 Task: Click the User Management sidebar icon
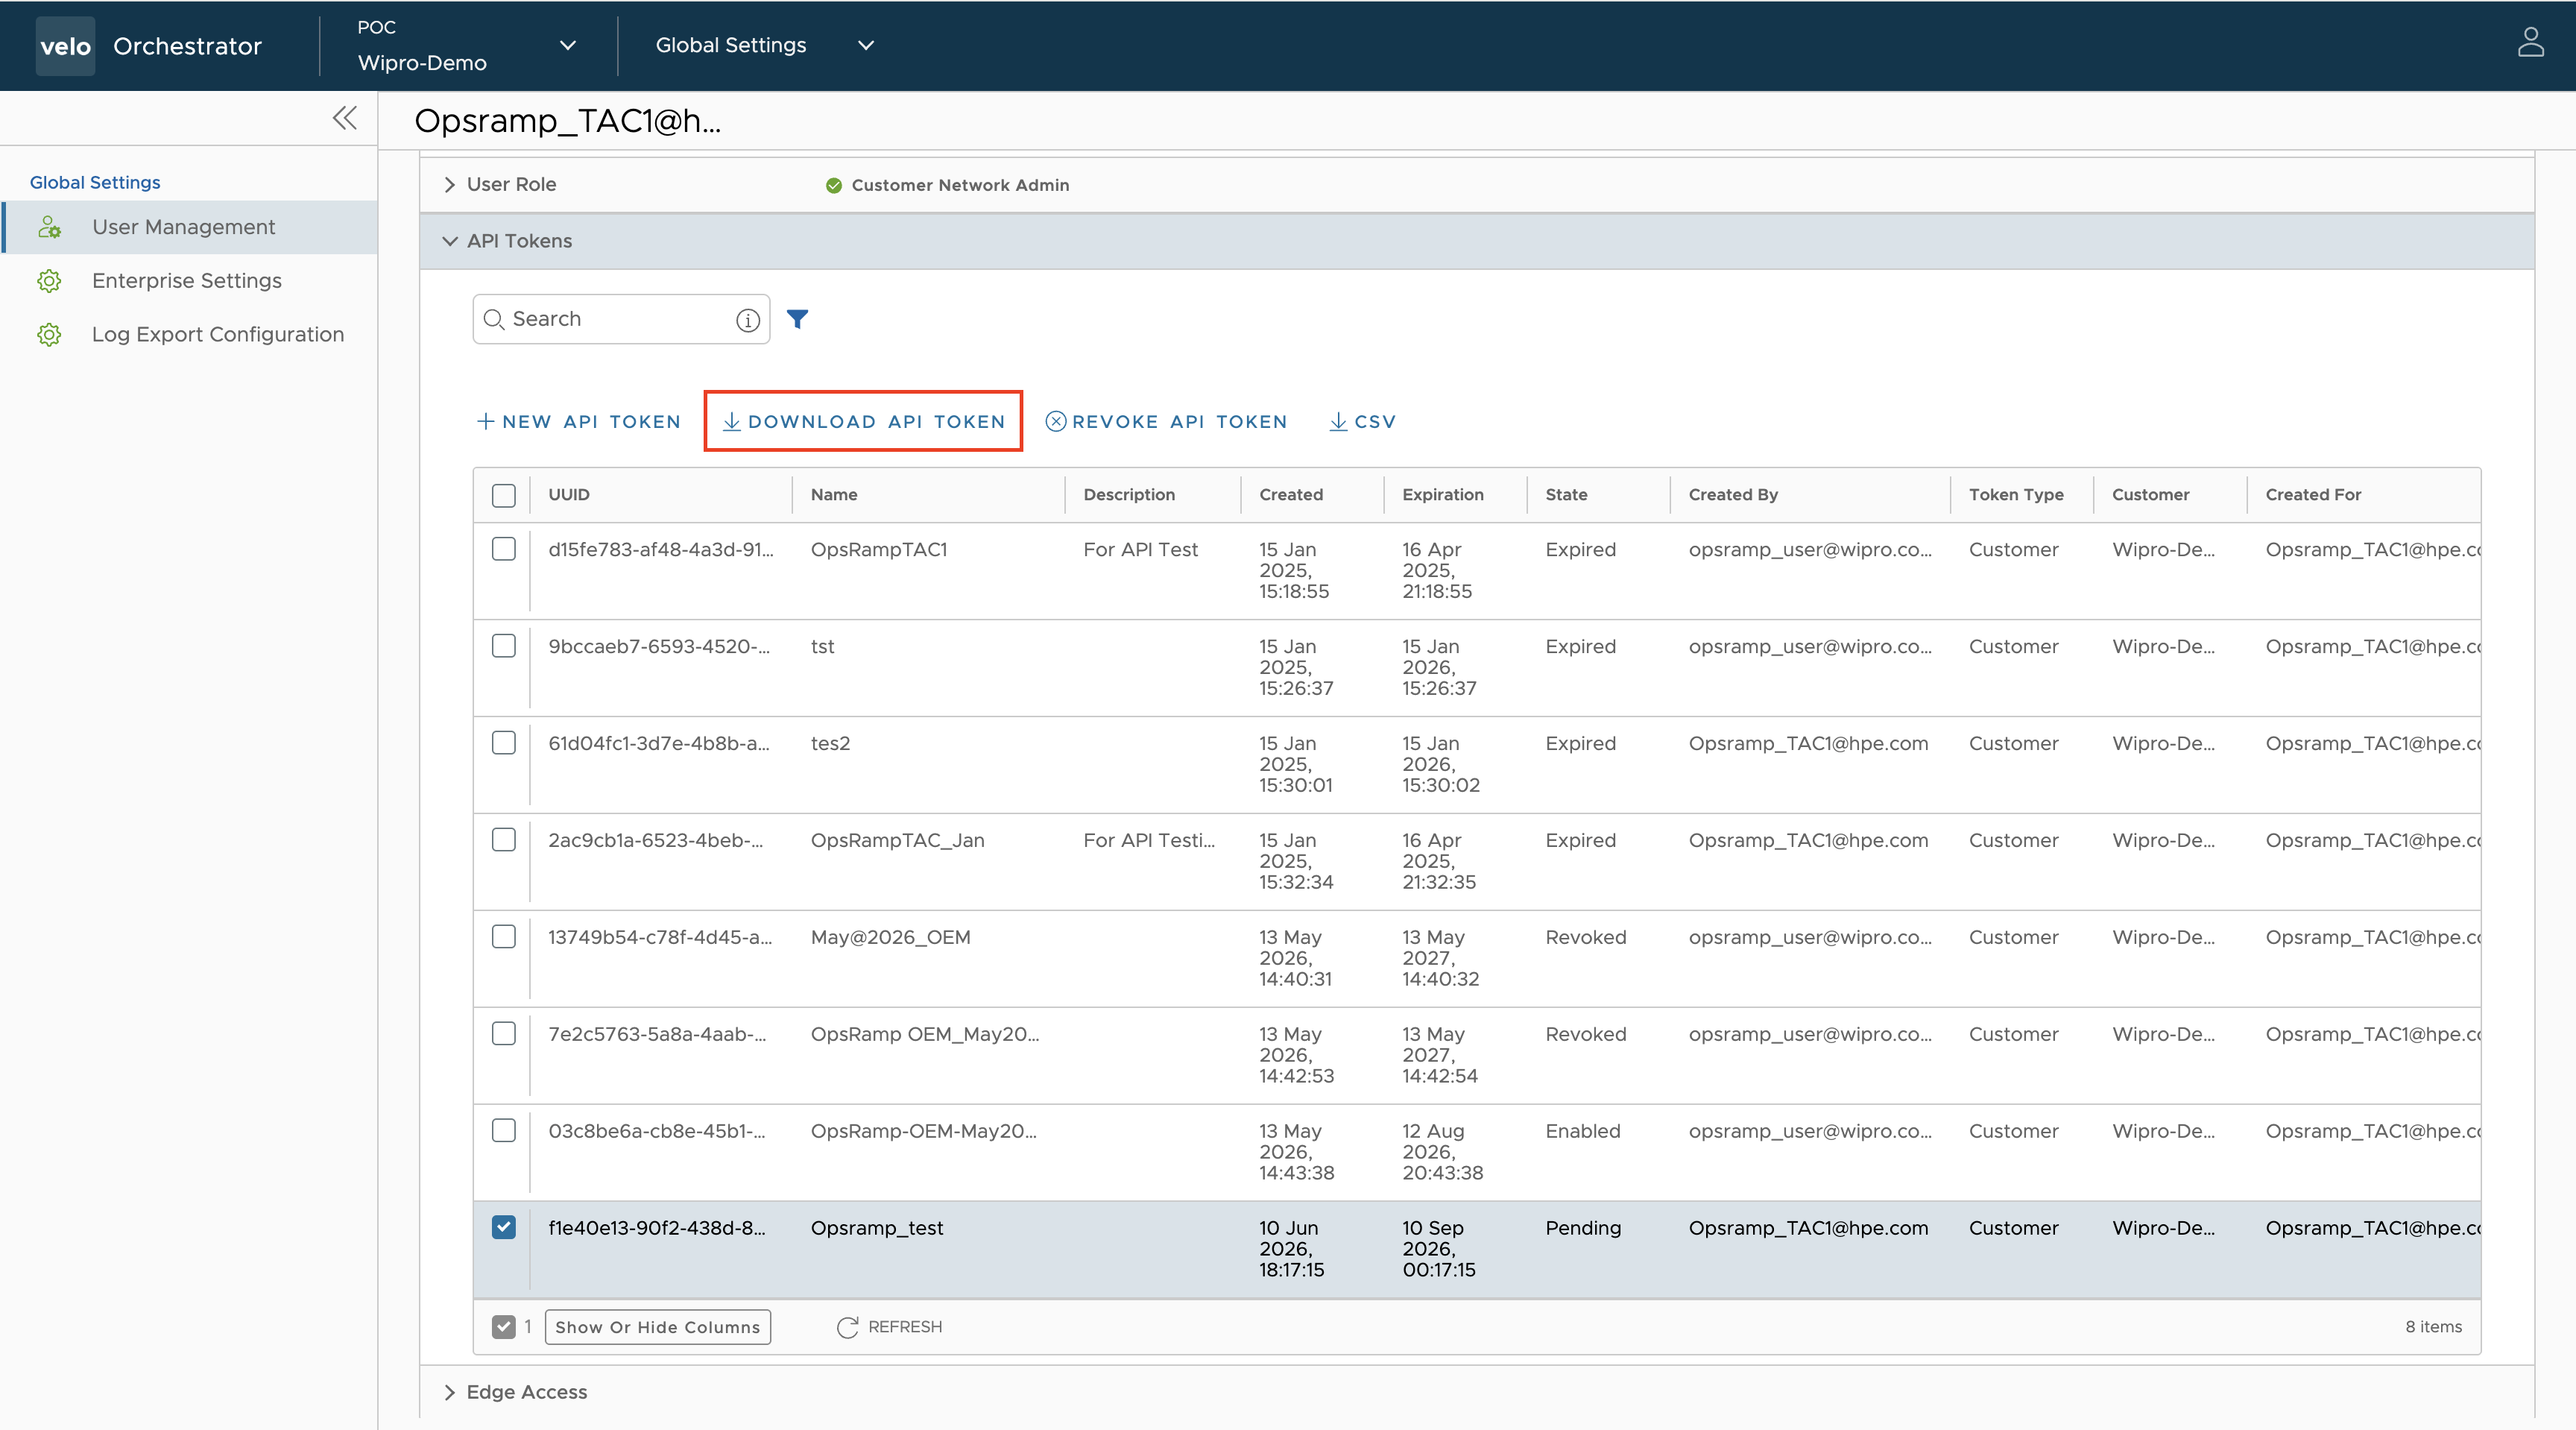(49, 227)
